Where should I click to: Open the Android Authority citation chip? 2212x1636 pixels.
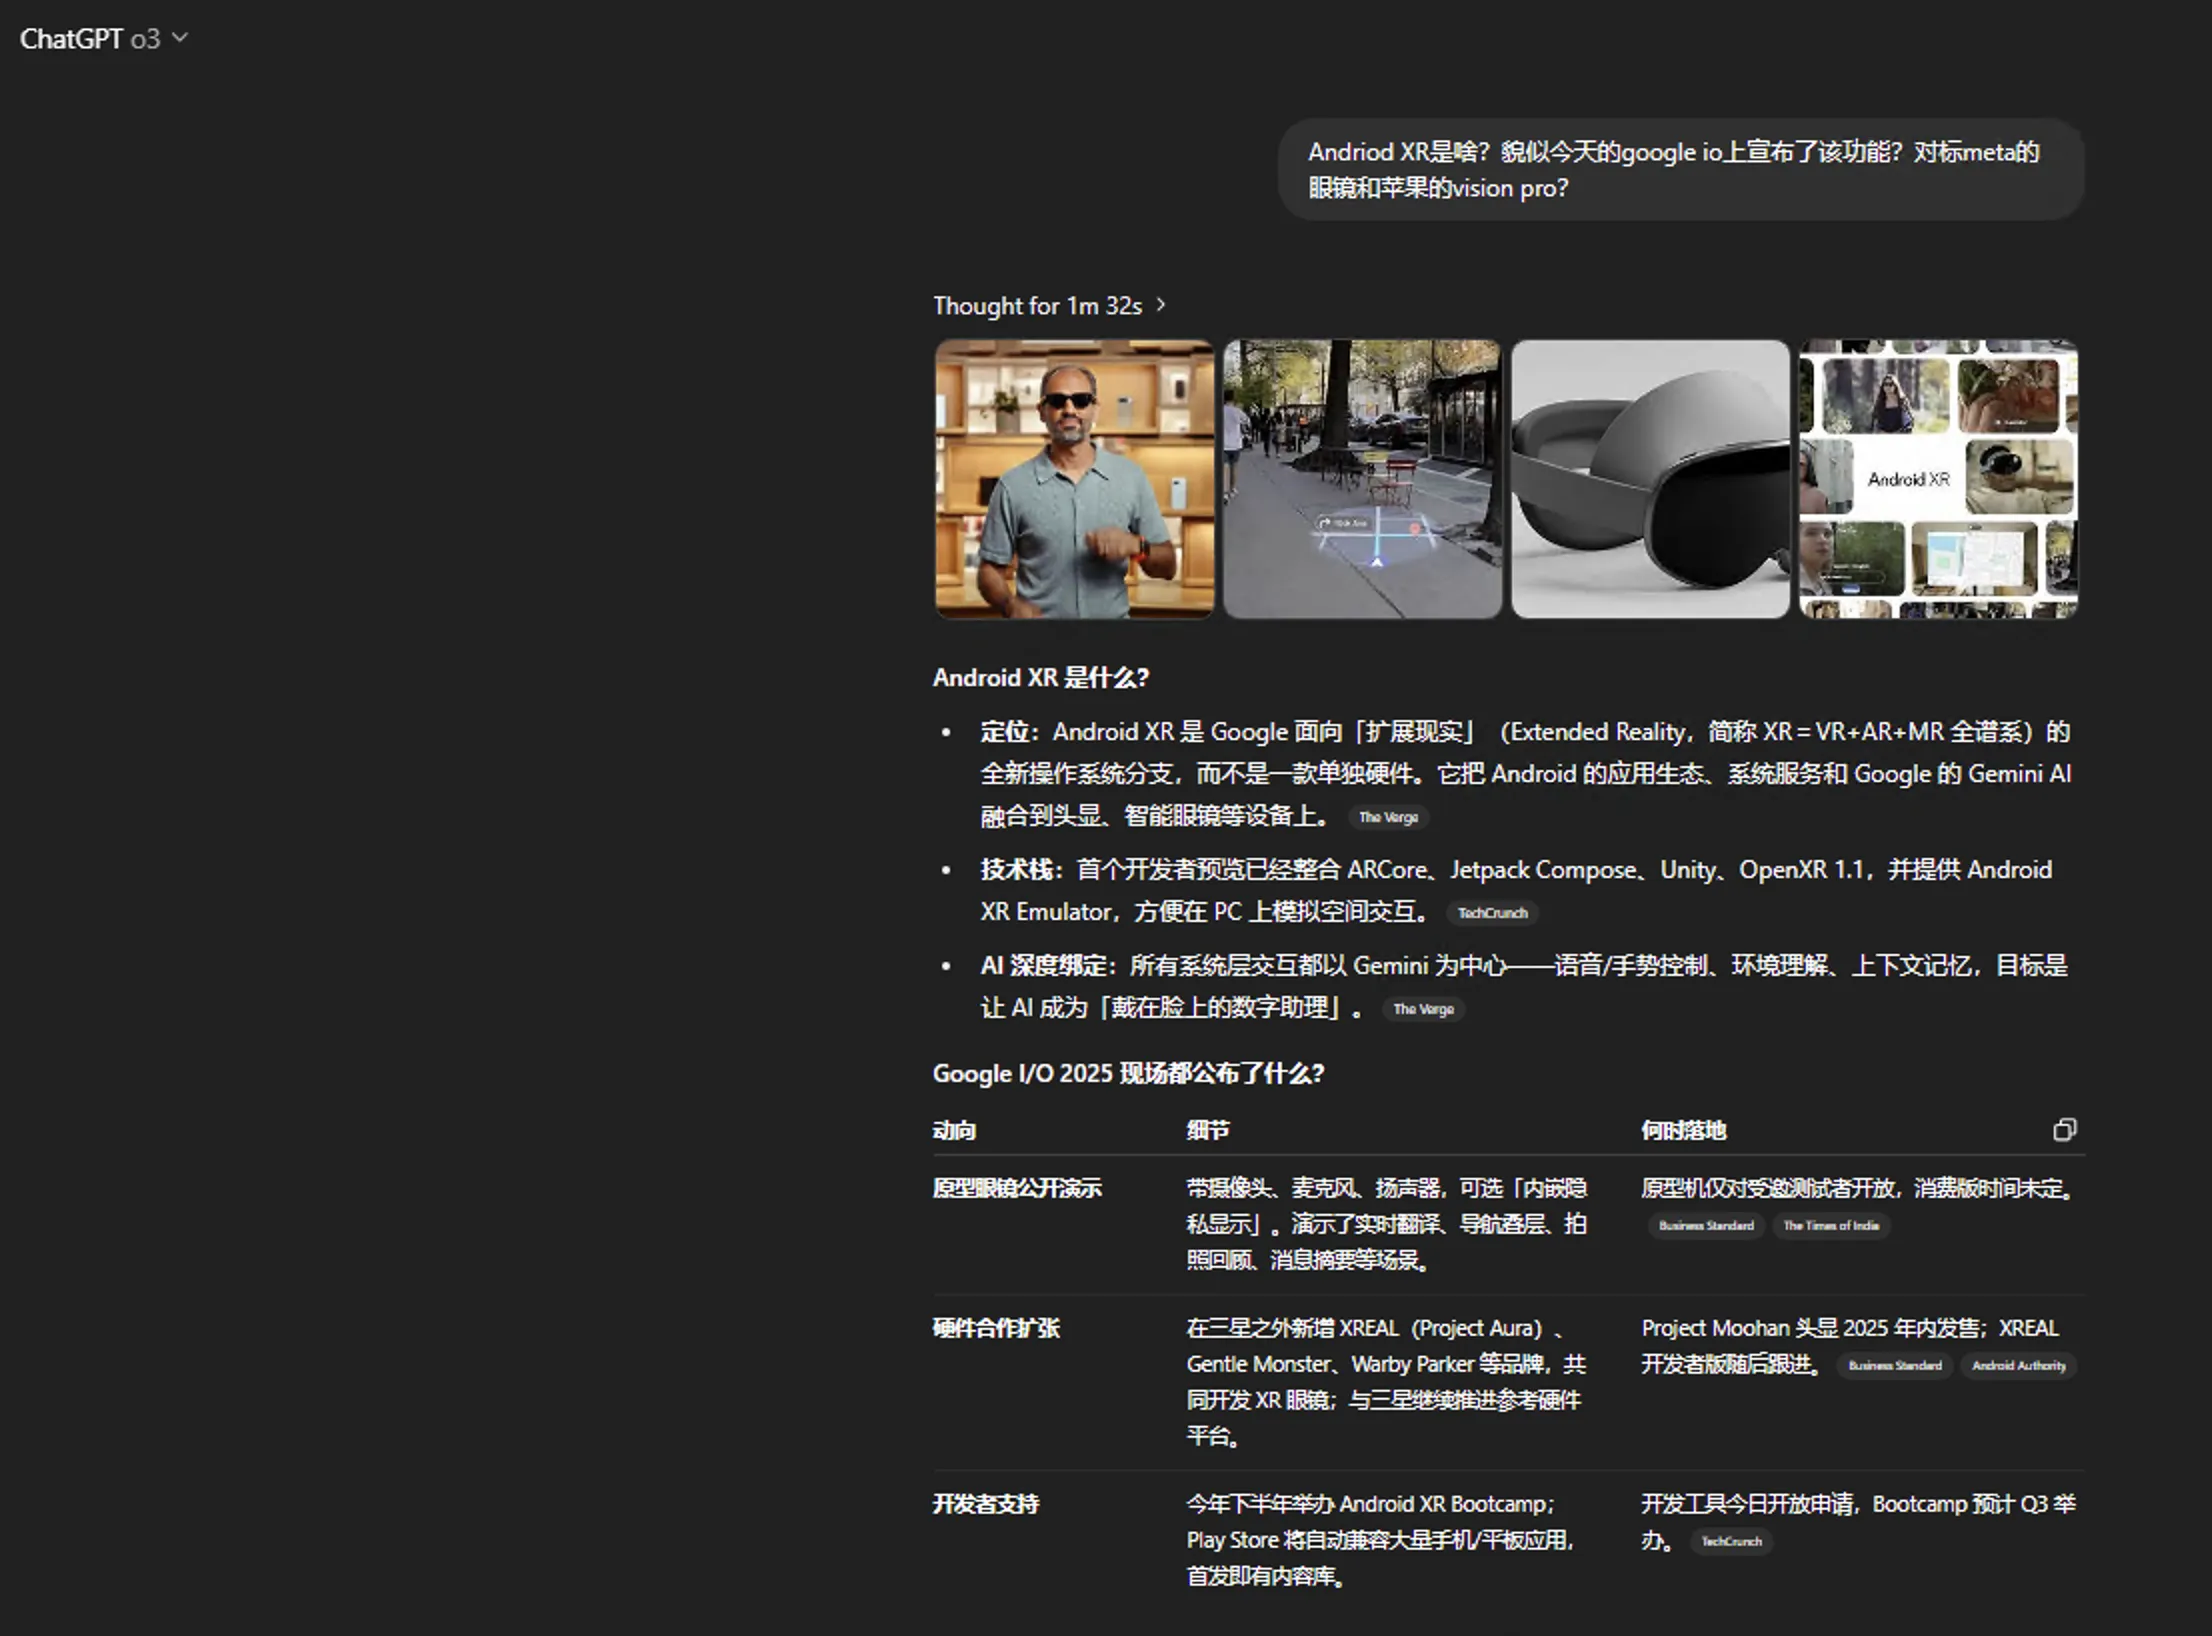click(2019, 1365)
